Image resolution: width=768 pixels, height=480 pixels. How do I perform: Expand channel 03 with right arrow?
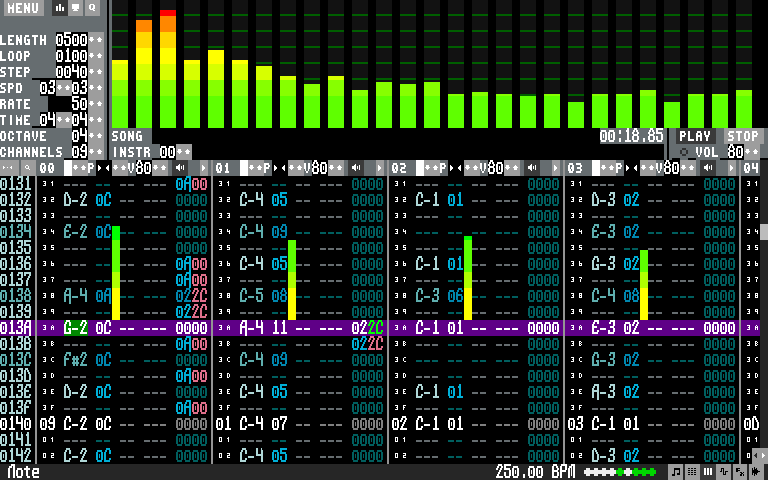732,168
